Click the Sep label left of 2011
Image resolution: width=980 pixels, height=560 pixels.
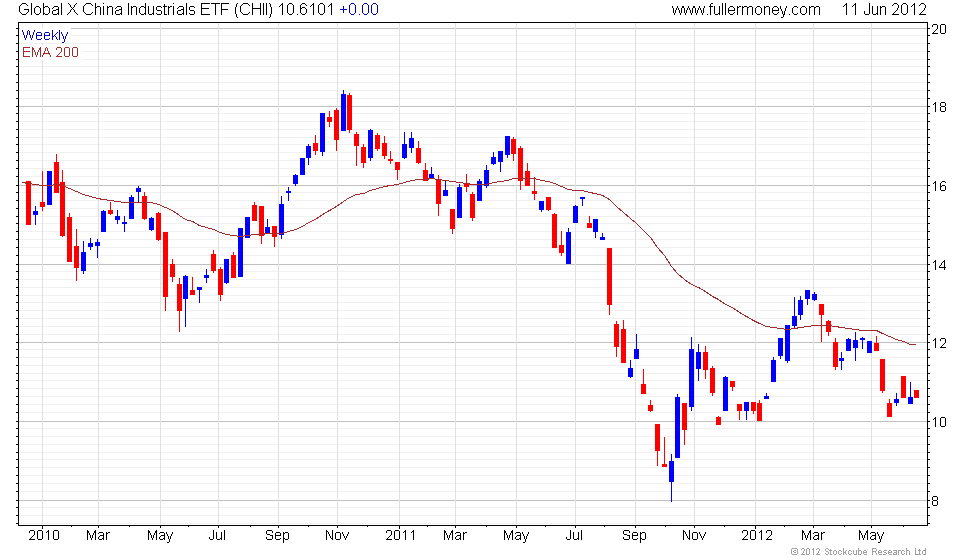coord(277,536)
